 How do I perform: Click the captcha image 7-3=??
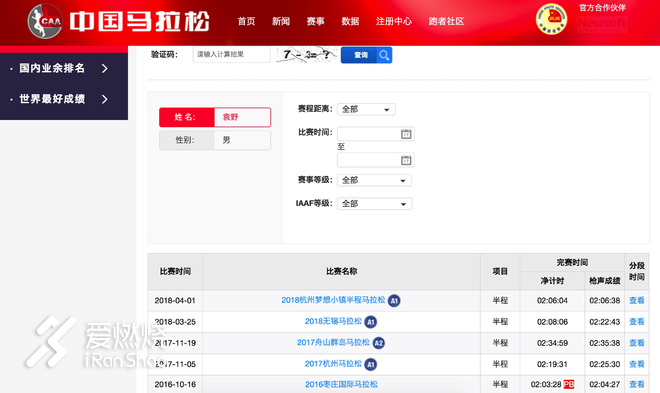click(306, 55)
